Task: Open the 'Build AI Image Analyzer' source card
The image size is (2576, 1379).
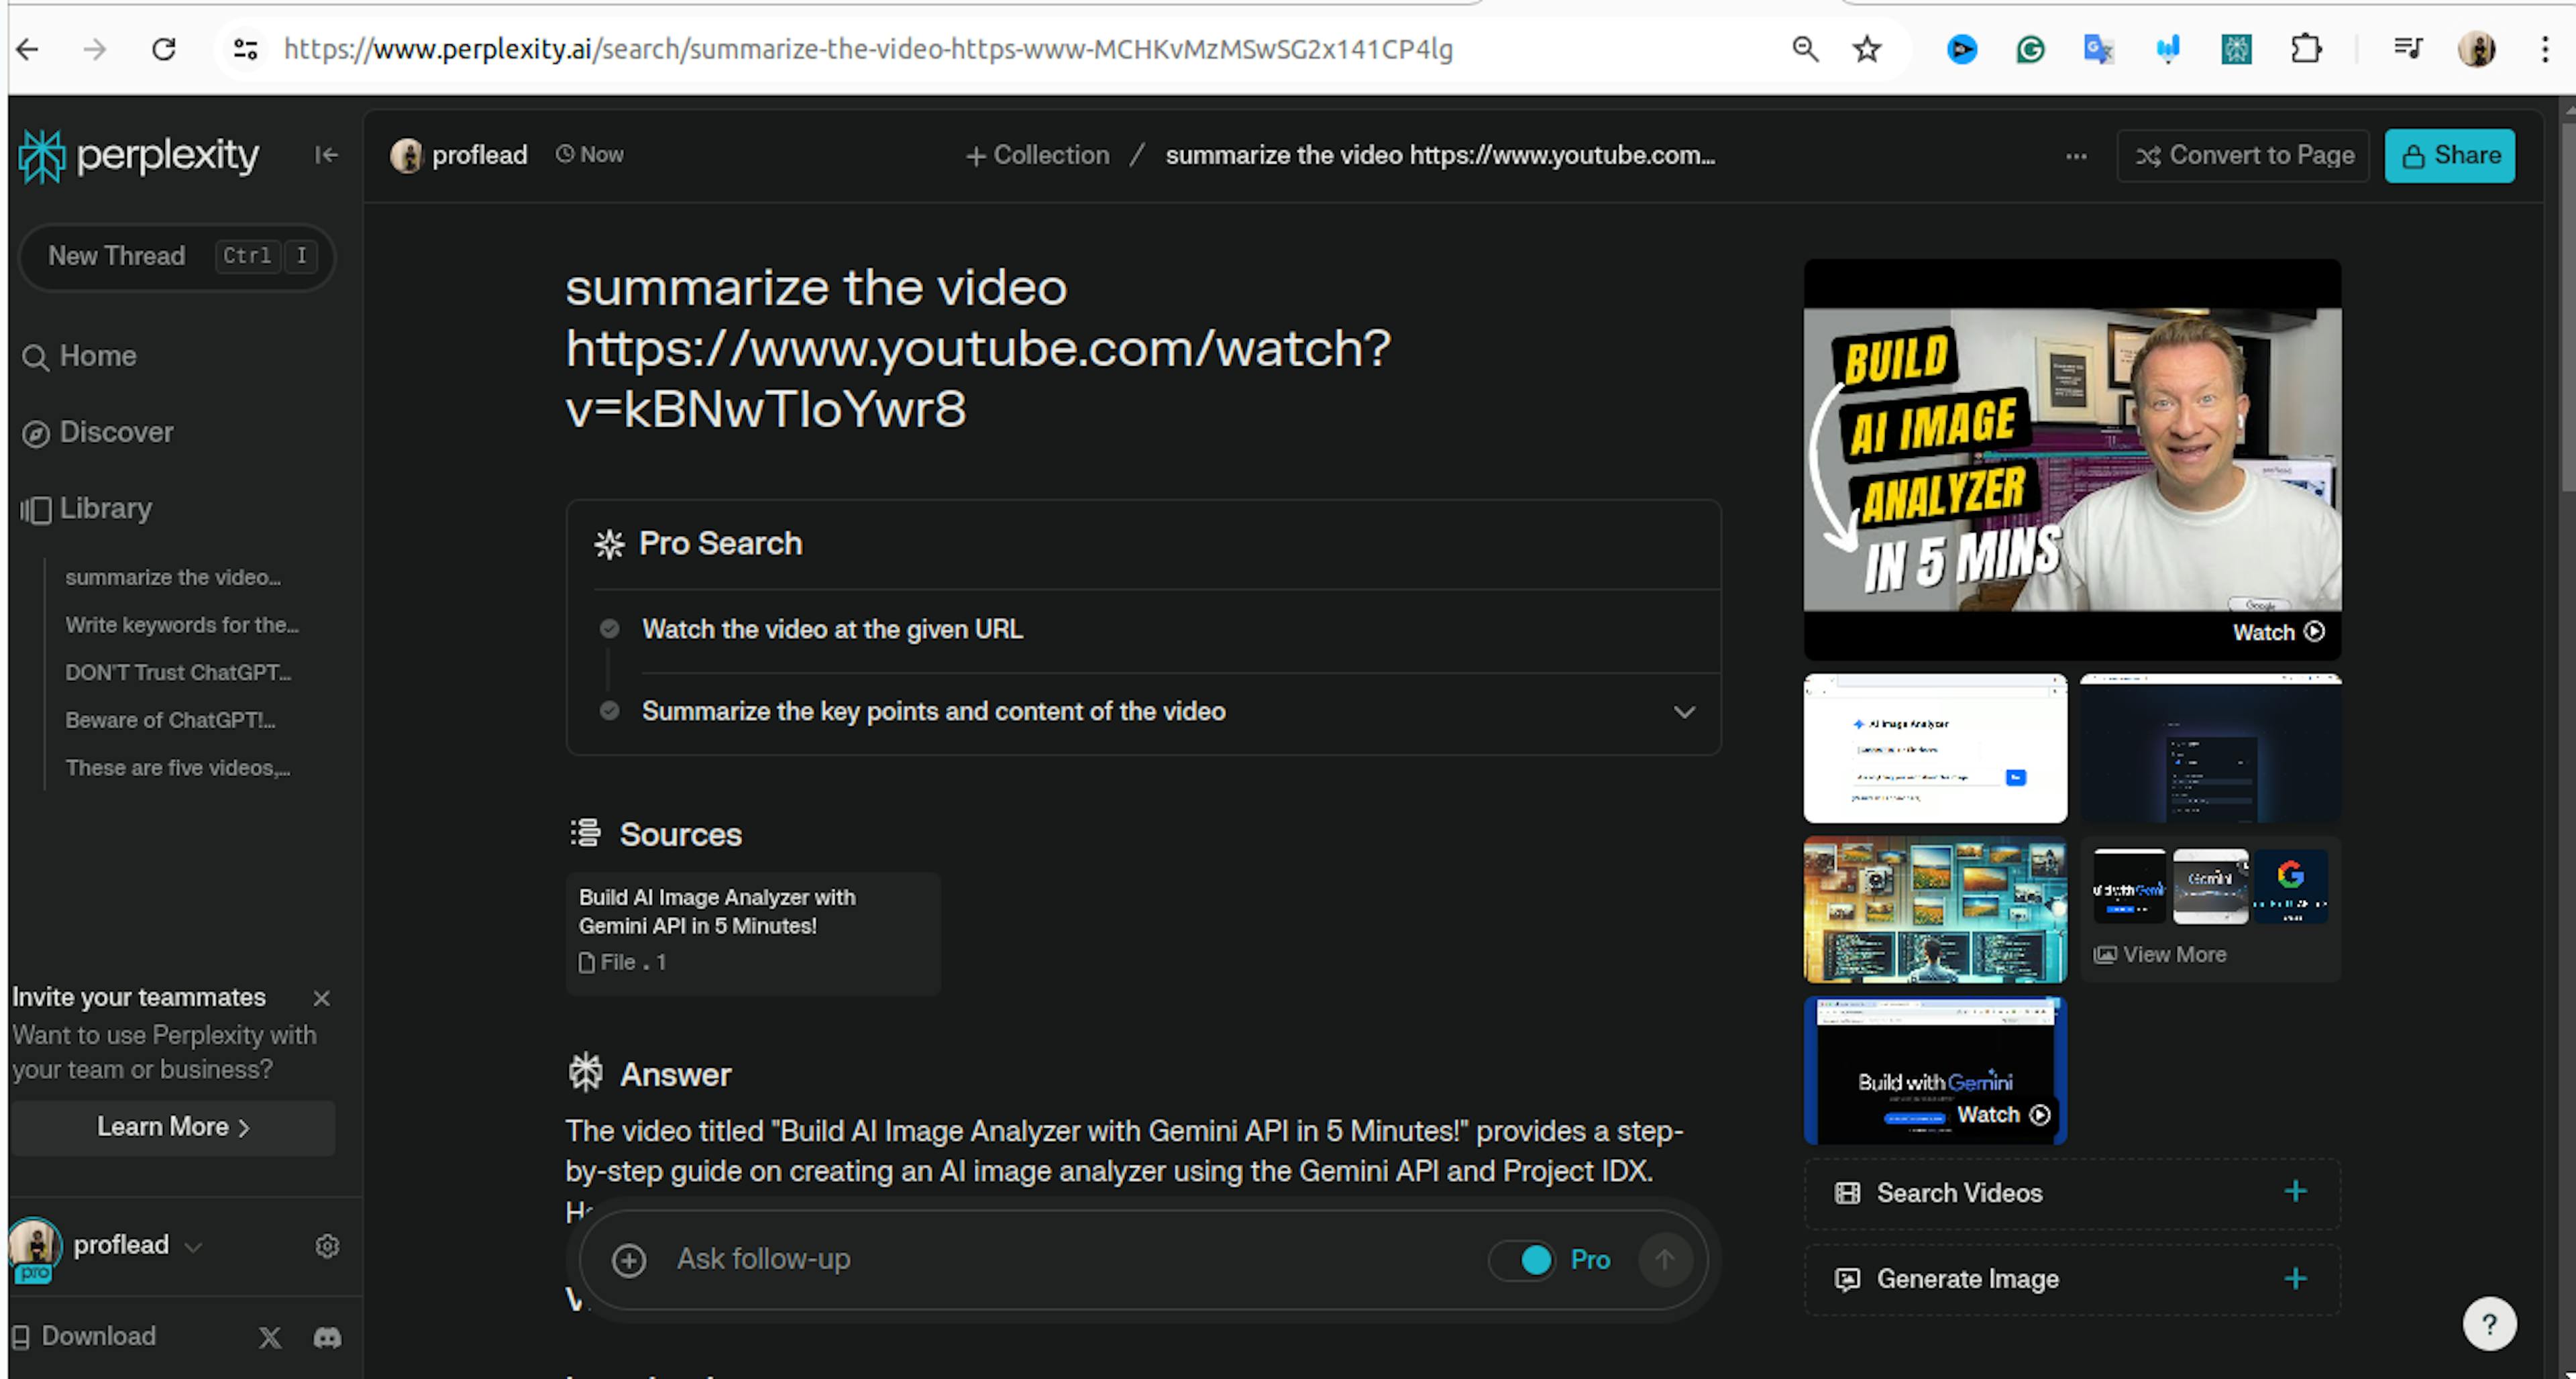Action: point(753,933)
